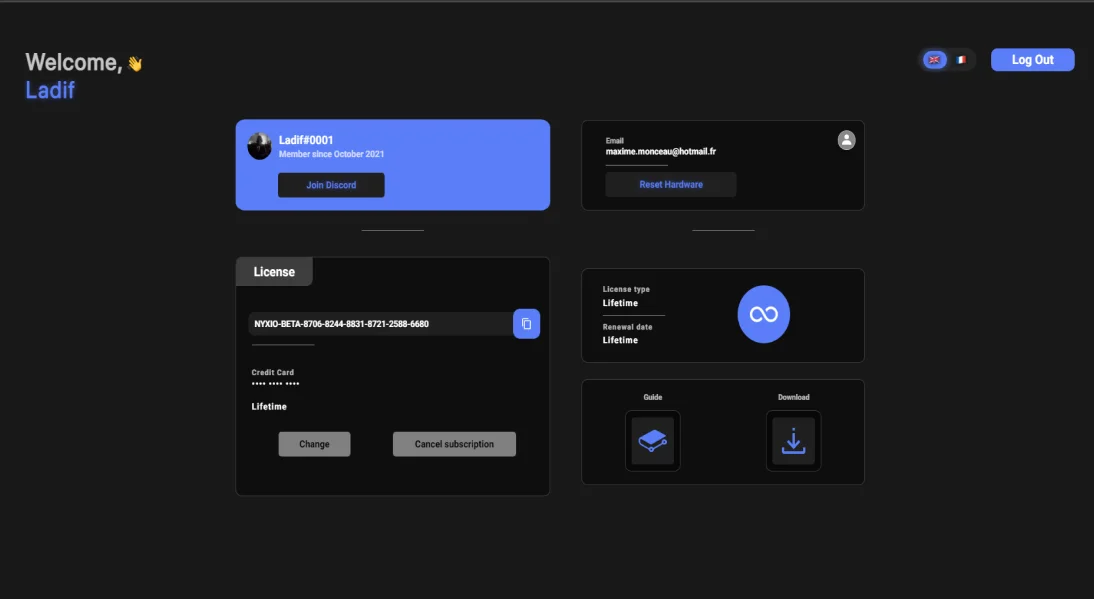Screen dimensions: 1094x599
Task: Select the License tab header
Action: 274,272
